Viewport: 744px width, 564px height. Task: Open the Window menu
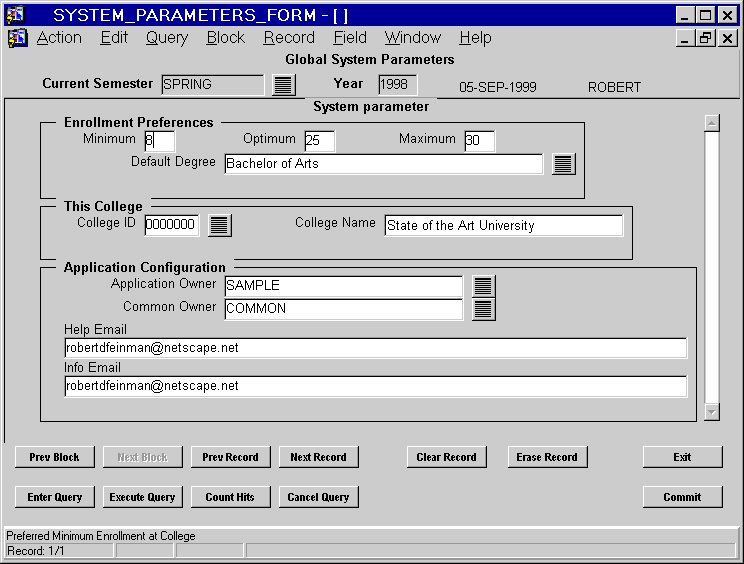coord(413,37)
